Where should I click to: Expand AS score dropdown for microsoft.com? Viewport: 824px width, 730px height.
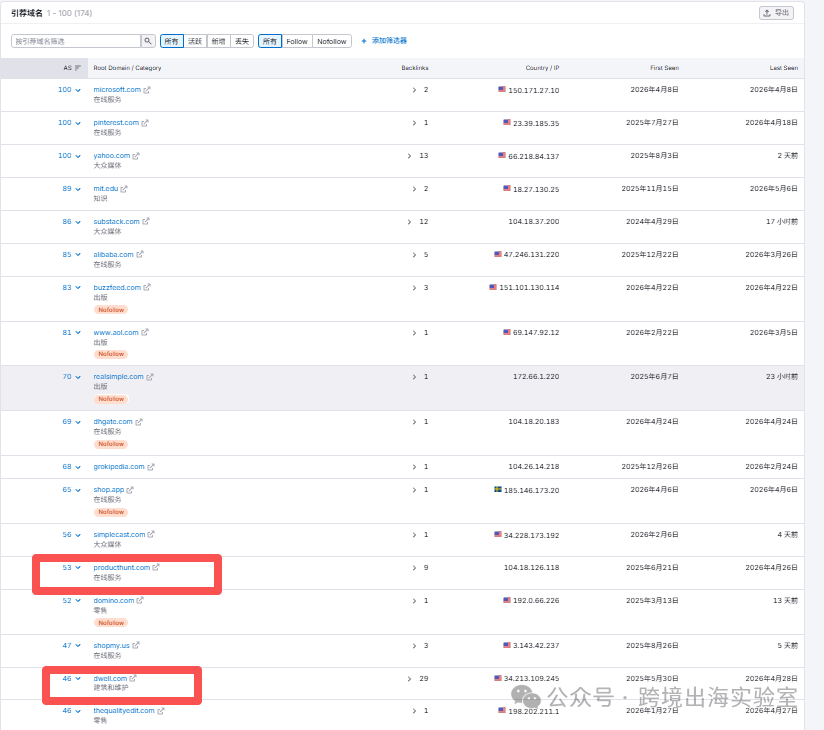point(78,90)
